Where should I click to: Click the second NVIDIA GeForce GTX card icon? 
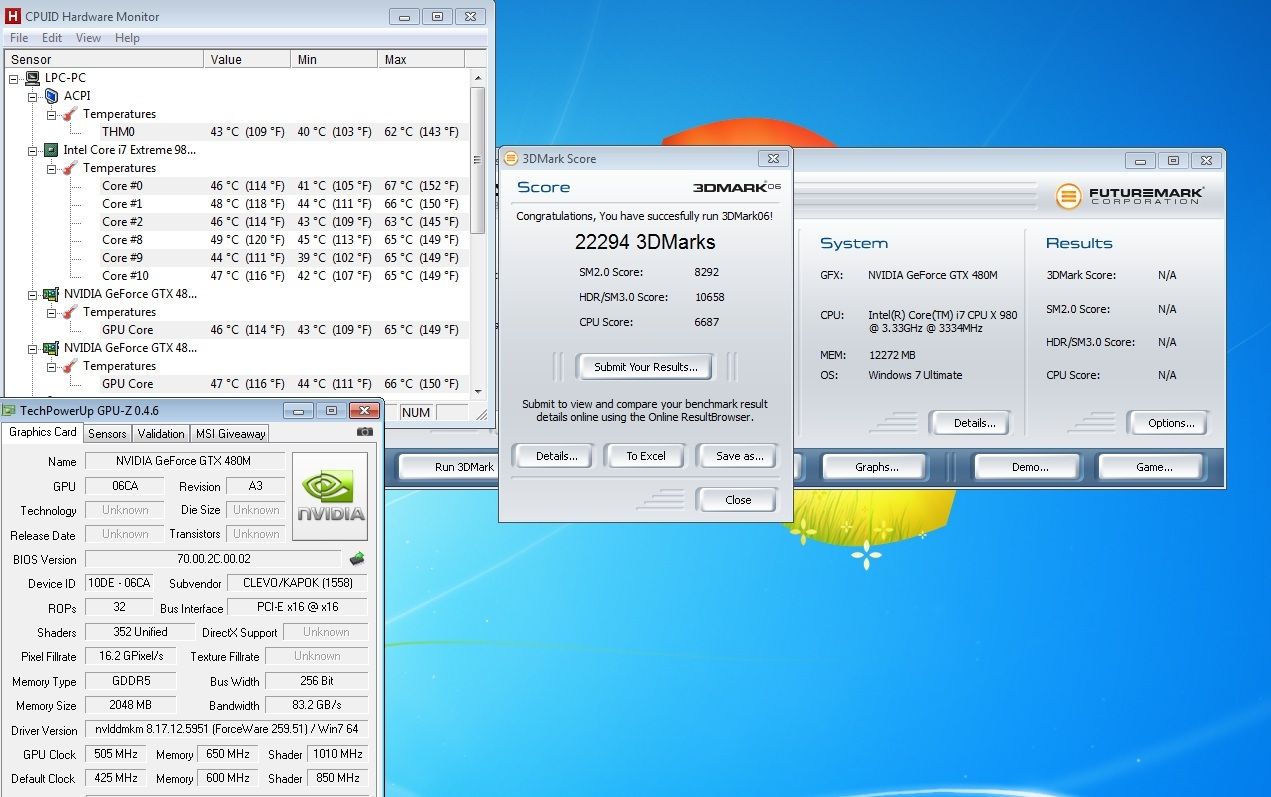click(x=51, y=348)
